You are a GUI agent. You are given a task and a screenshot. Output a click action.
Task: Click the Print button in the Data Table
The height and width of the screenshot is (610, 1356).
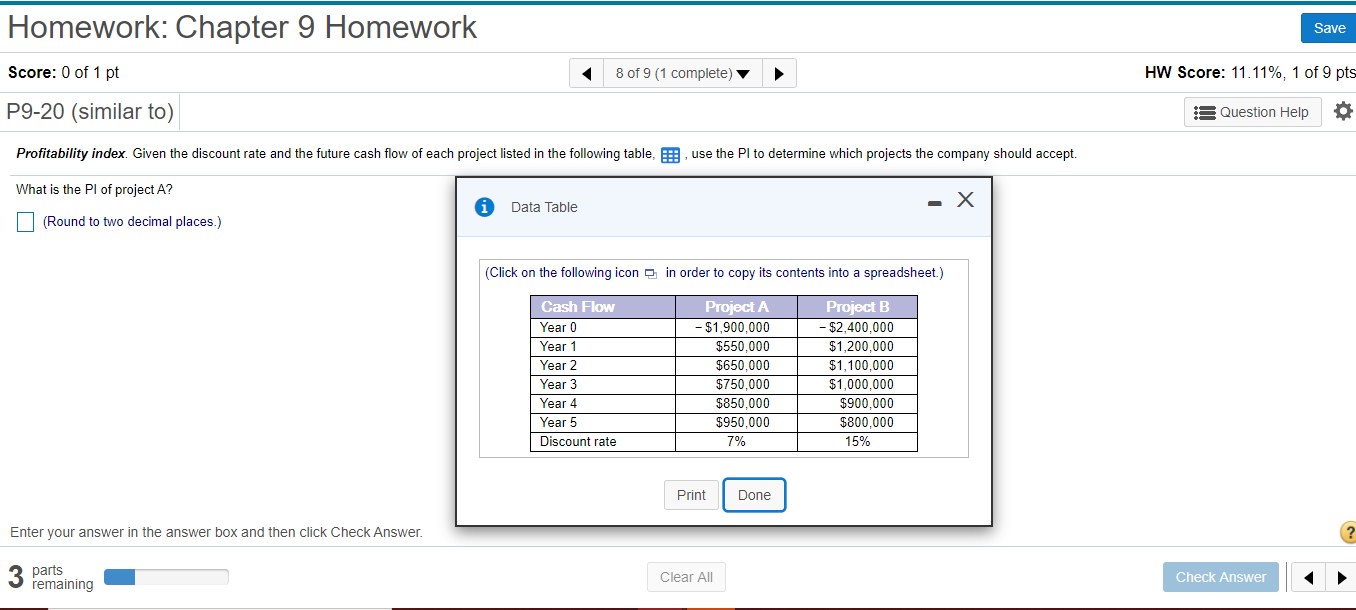click(x=691, y=495)
